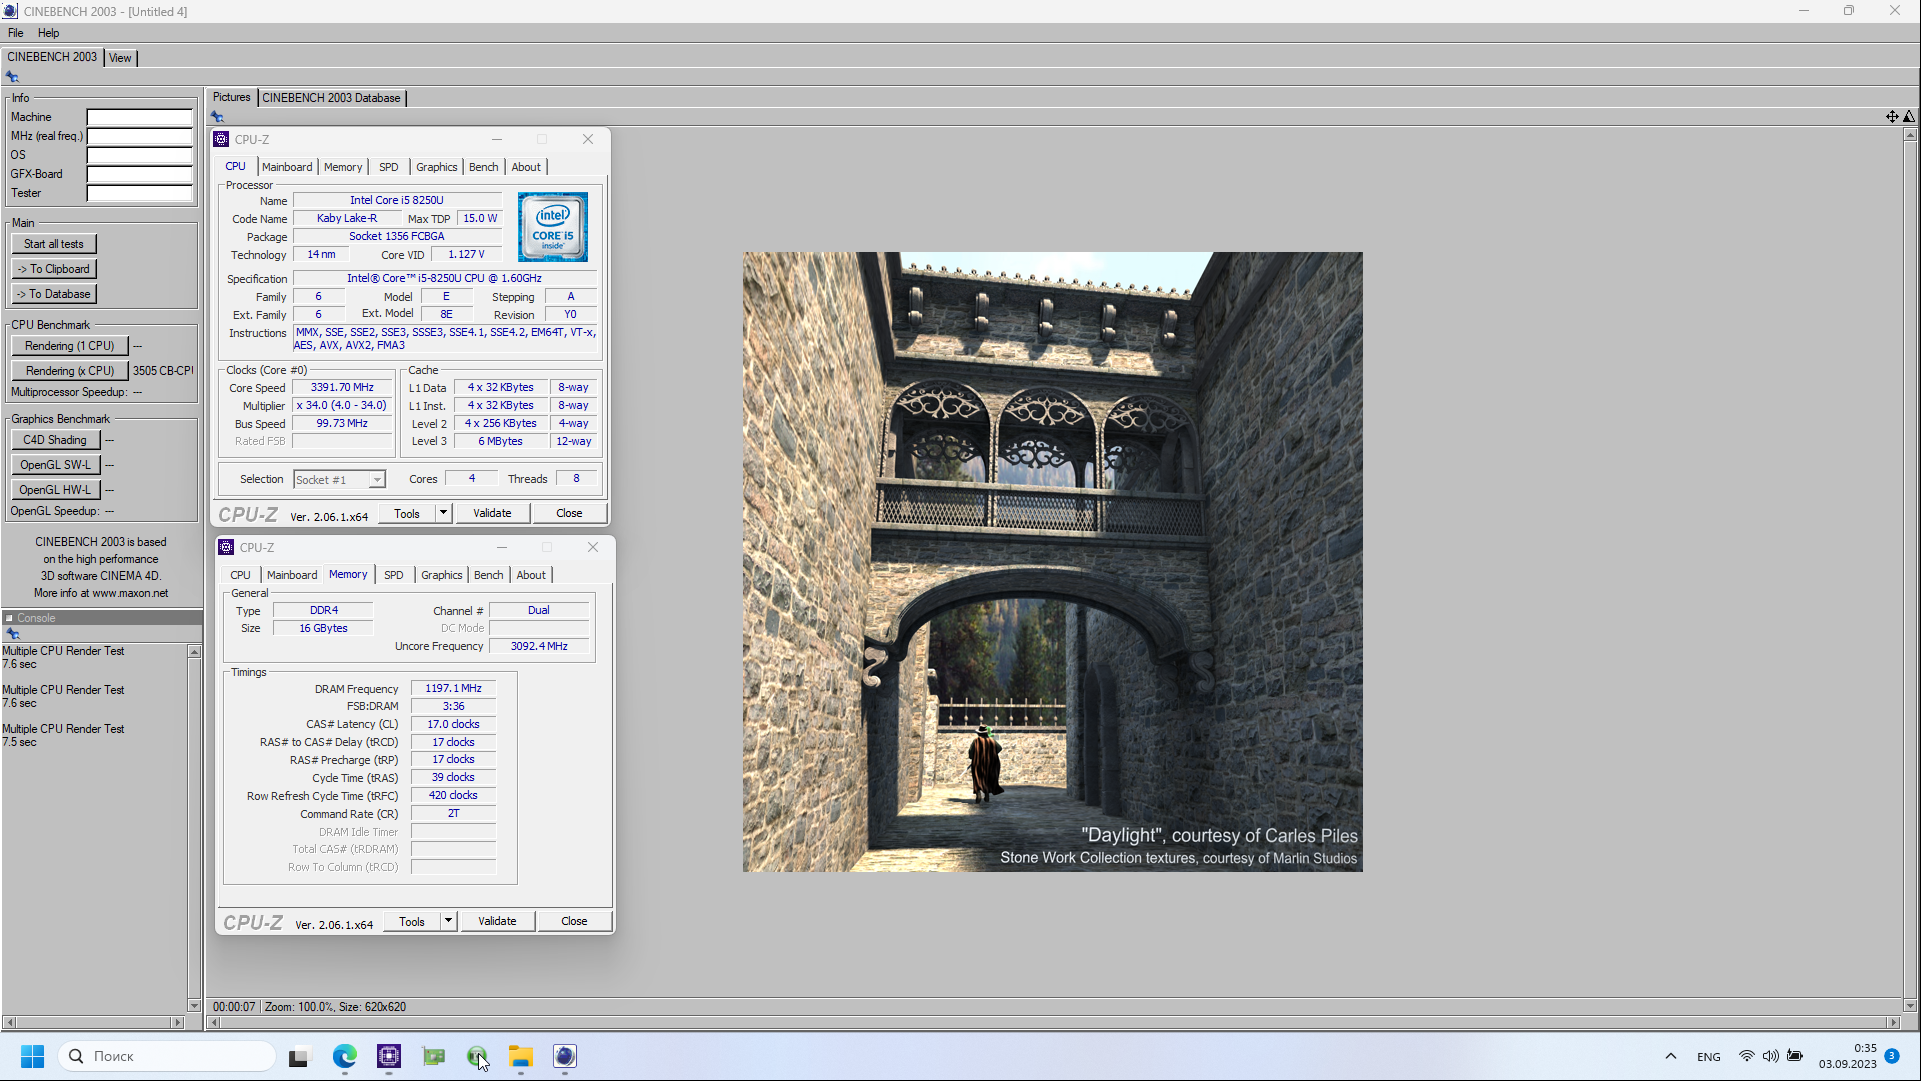
Task: Click the Tools button in the upper CPU-Z window
Action: pos(407,513)
